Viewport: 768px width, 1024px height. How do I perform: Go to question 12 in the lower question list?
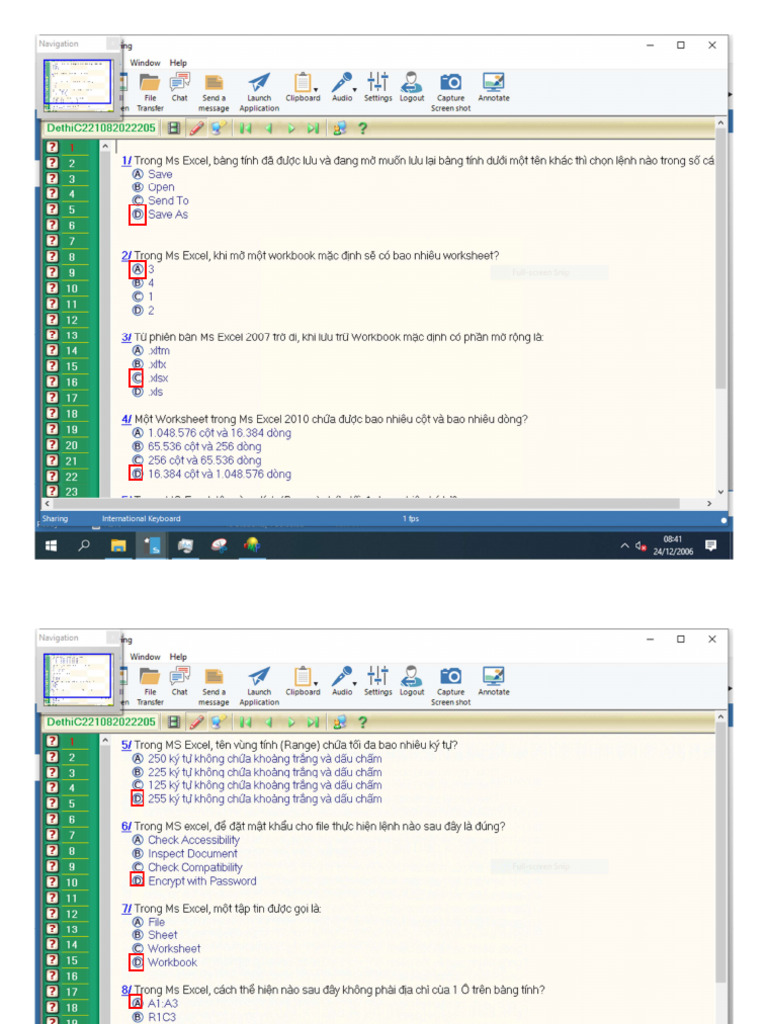pos(71,914)
